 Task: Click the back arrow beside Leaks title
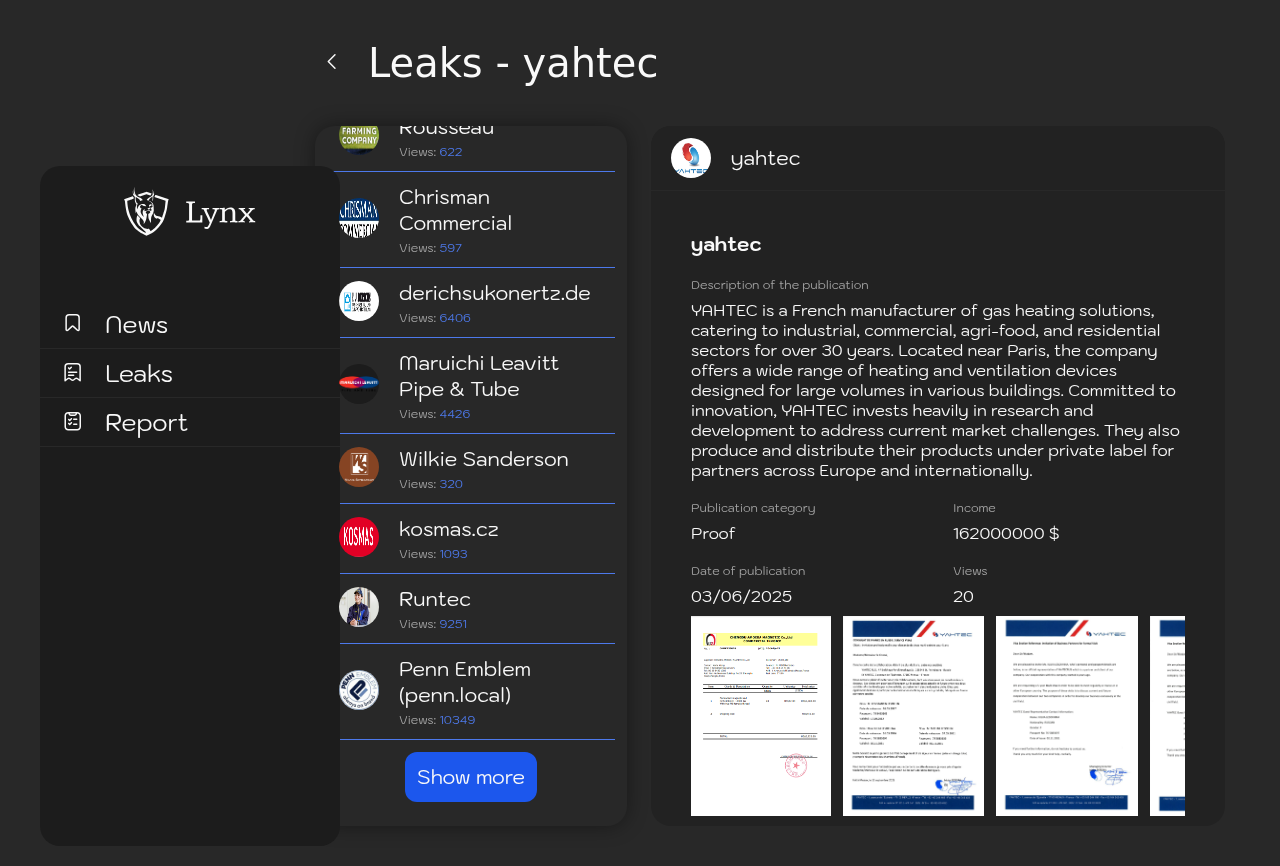332,62
